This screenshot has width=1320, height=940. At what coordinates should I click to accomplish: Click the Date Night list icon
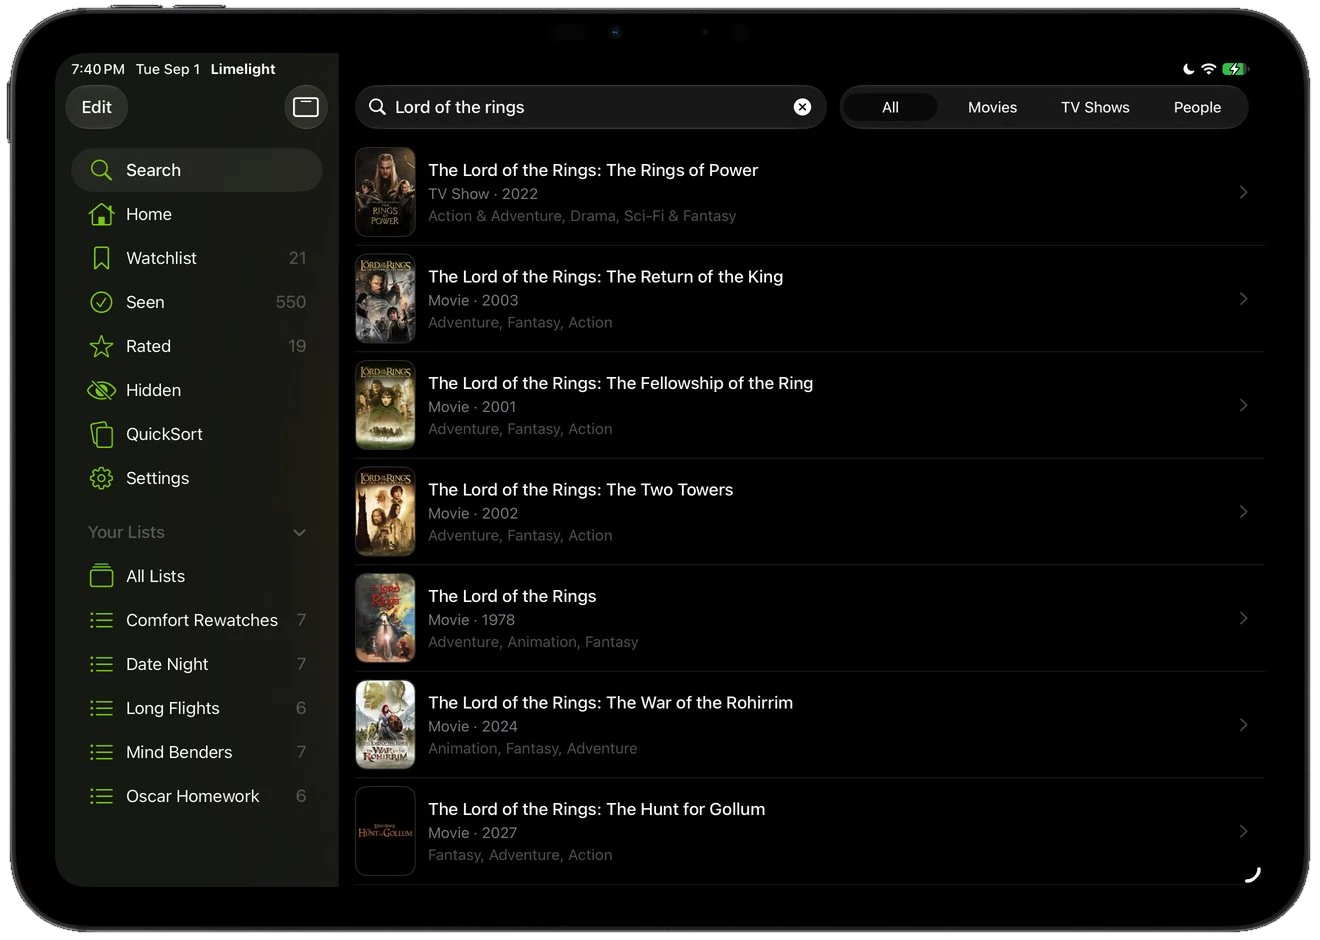tap(101, 664)
